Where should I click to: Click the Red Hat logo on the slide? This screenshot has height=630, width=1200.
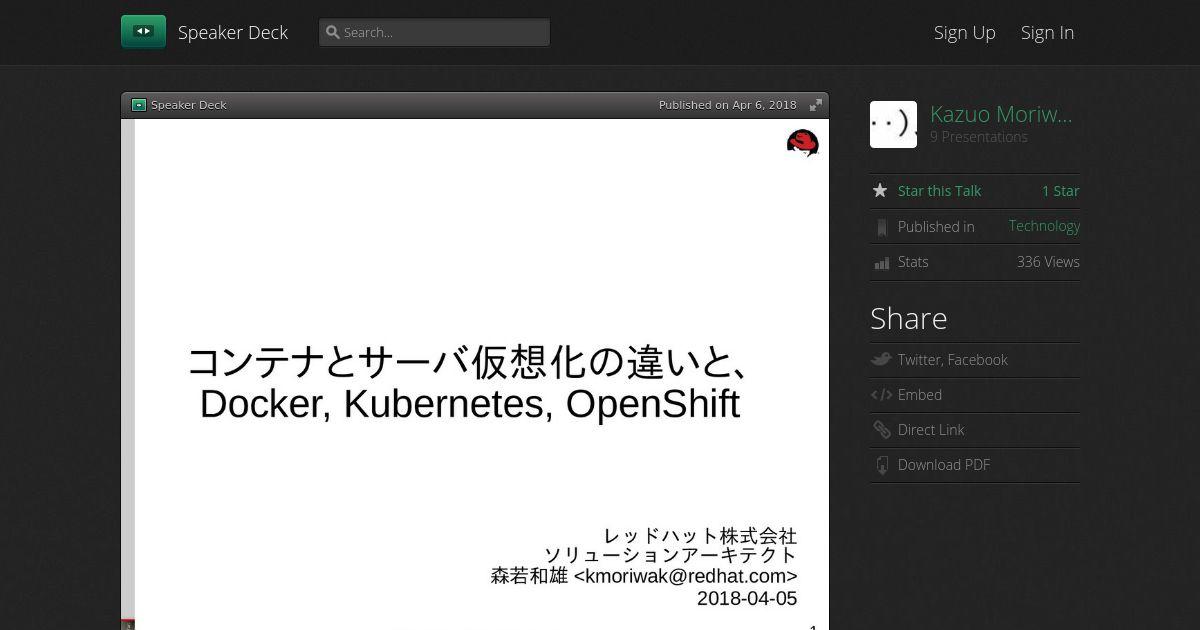[x=802, y=144]
